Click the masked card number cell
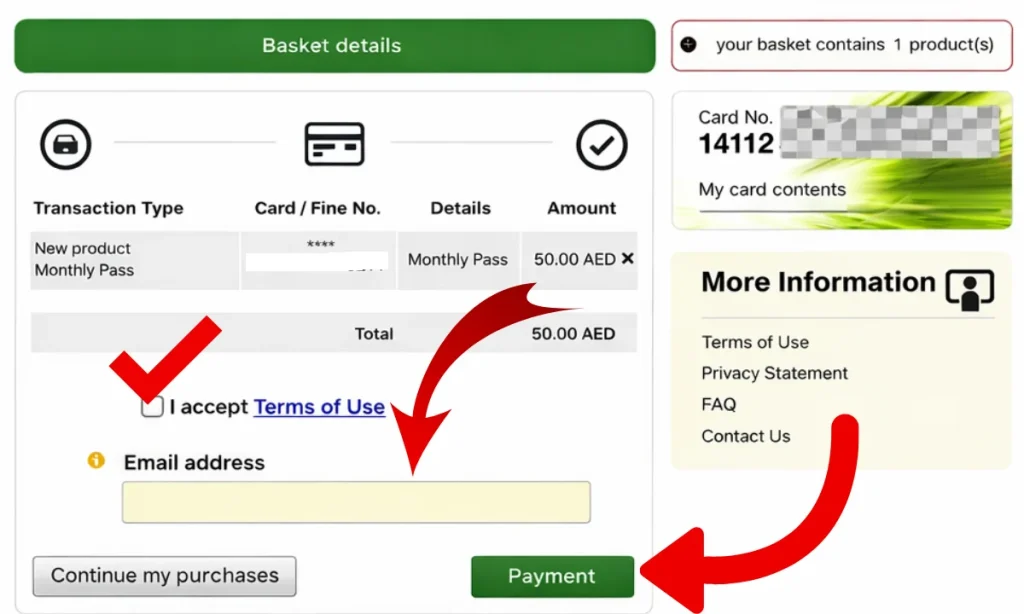Image resolution: width=1024 pixels, height=614 pixels. click(x=318, y=260)
